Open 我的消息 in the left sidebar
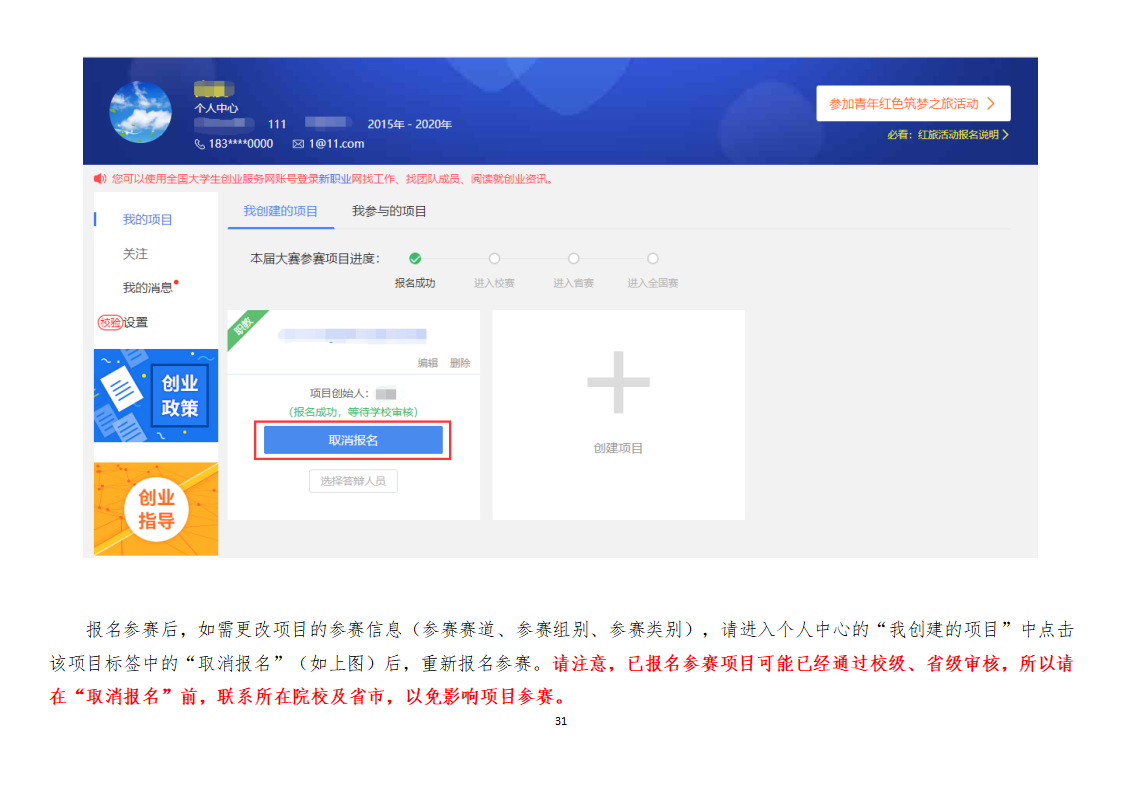This screenshot has width=1122, height=793. point(148,288)
